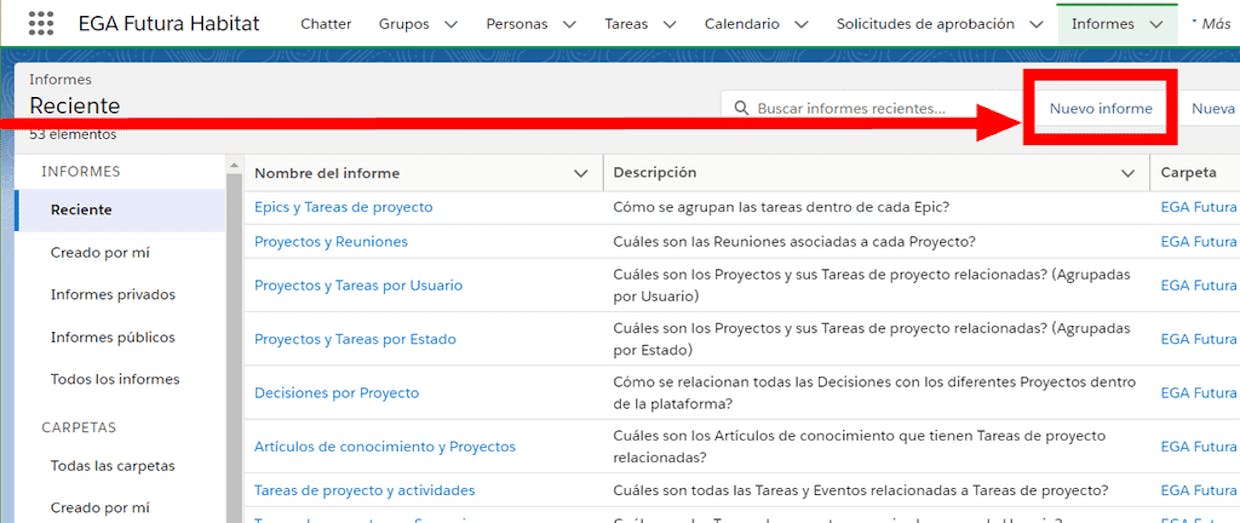Open the Chatter tab
Screen dimensions: 1240x523
(326, 24)
